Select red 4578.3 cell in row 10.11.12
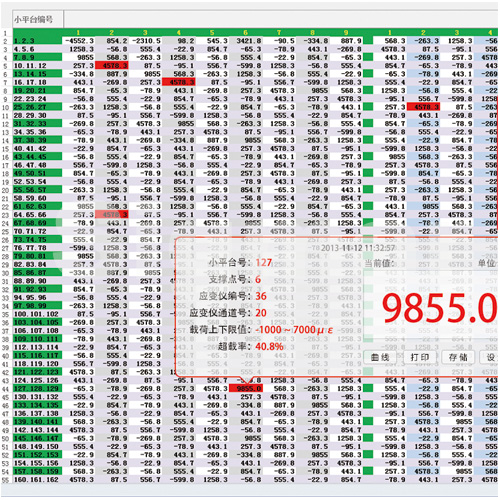Viewport: 500px width, 500px height. point(112,65)
